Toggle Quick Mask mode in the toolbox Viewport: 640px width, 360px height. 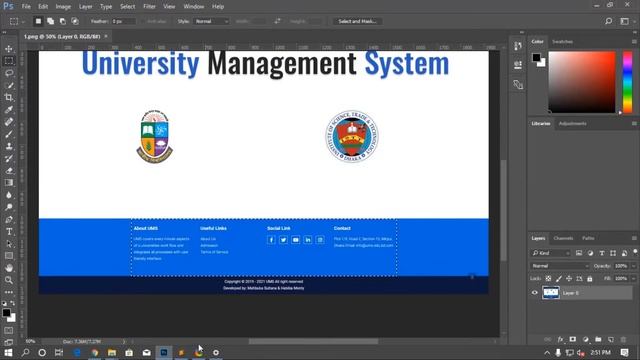point(9,330)
